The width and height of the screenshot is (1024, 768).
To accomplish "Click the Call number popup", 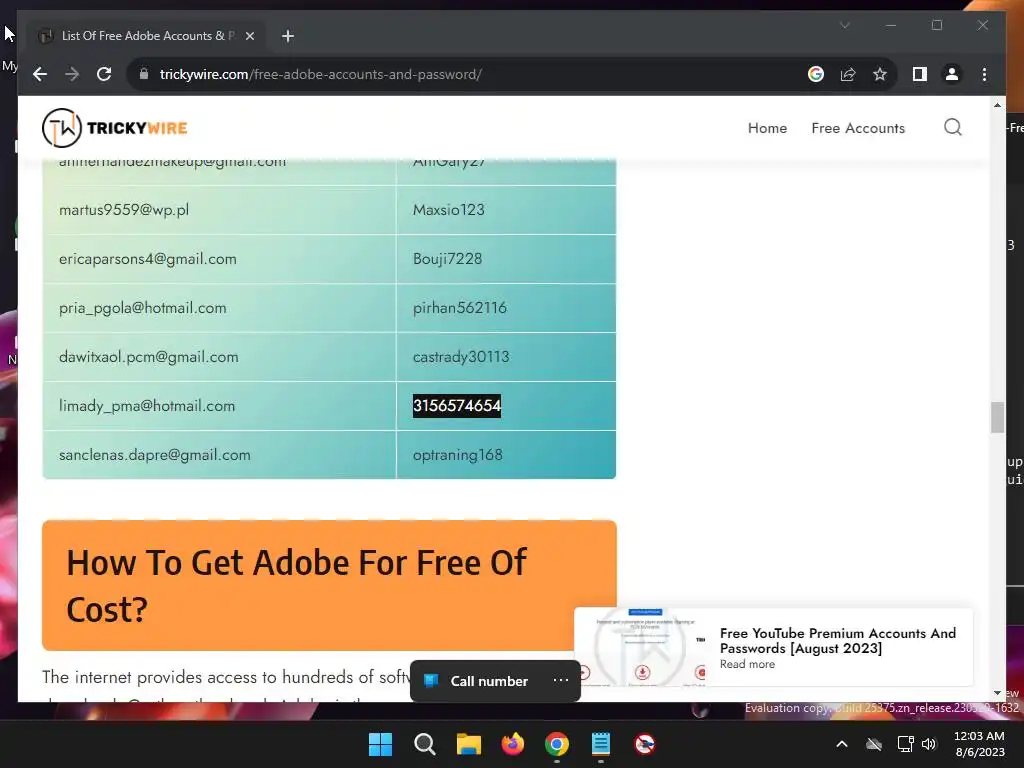I will (489, 681).
